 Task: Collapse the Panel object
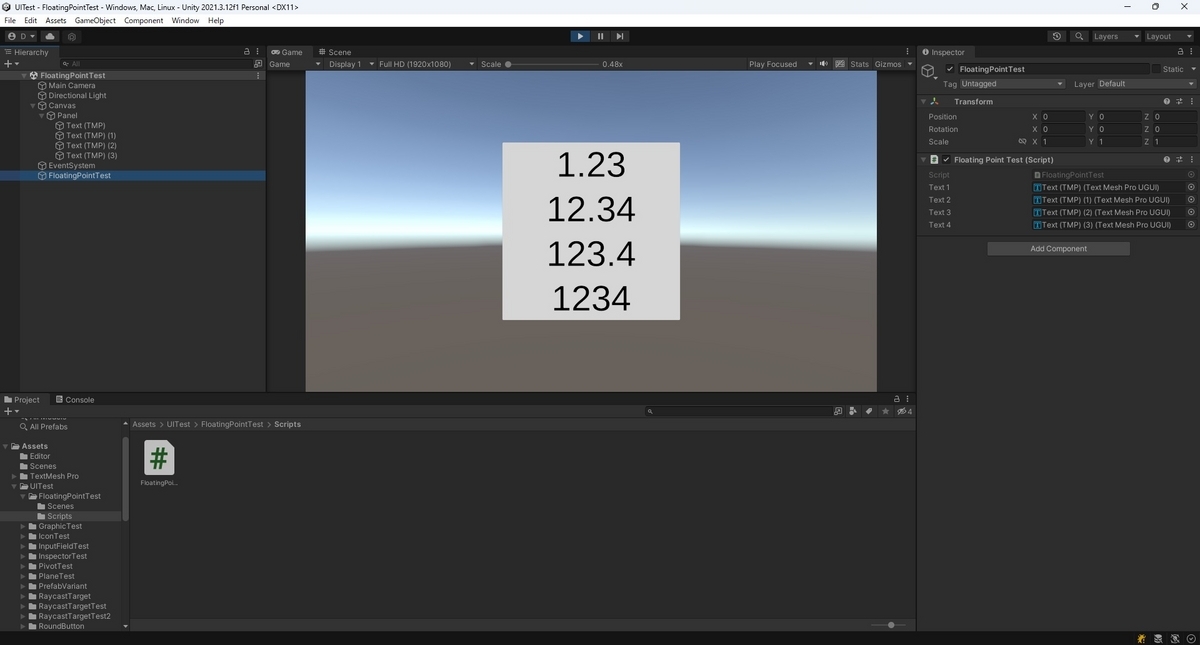pyautogui.click(x=41, y=116)
